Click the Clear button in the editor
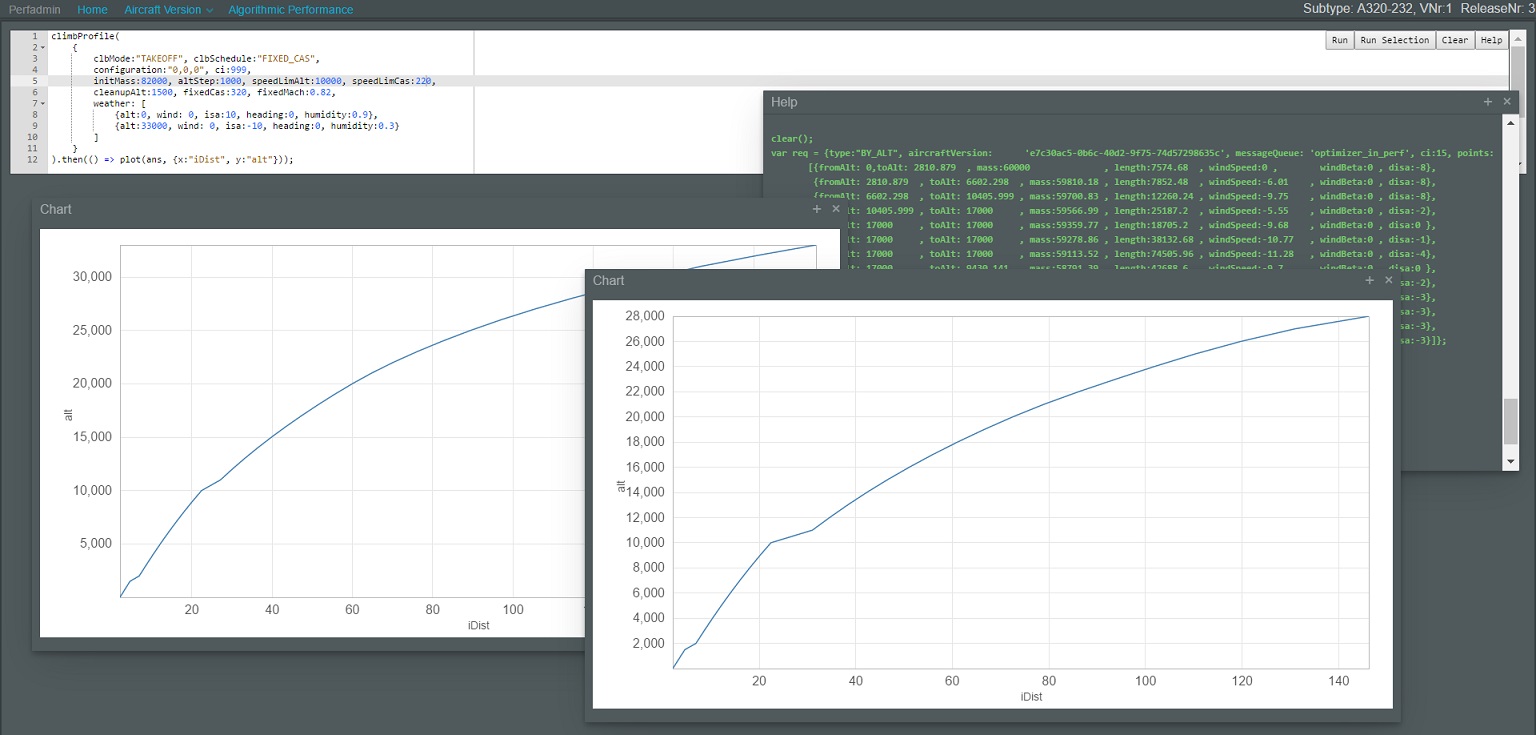 pos(1454,40)
